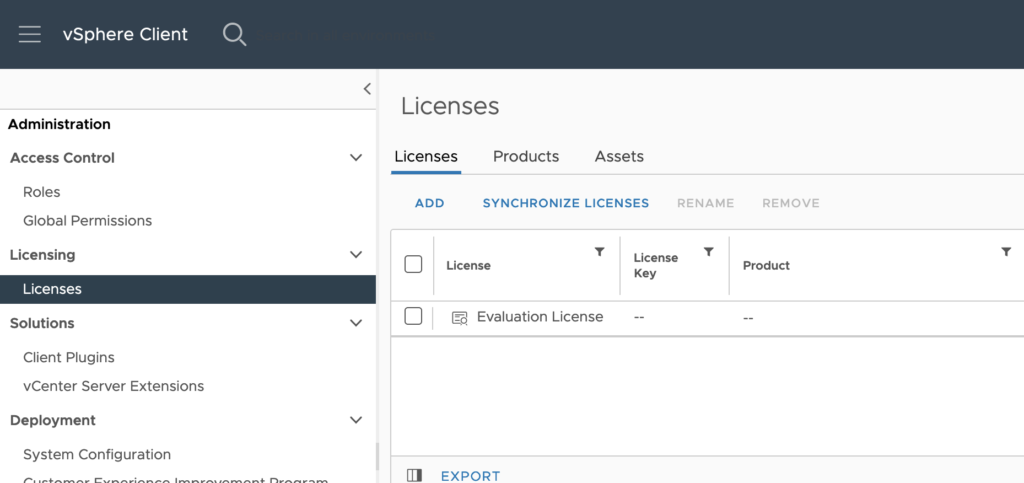Click the column chooser icon beside Export
The height and width of the screenshot is (483, 1024).
(x=414, y=476)
